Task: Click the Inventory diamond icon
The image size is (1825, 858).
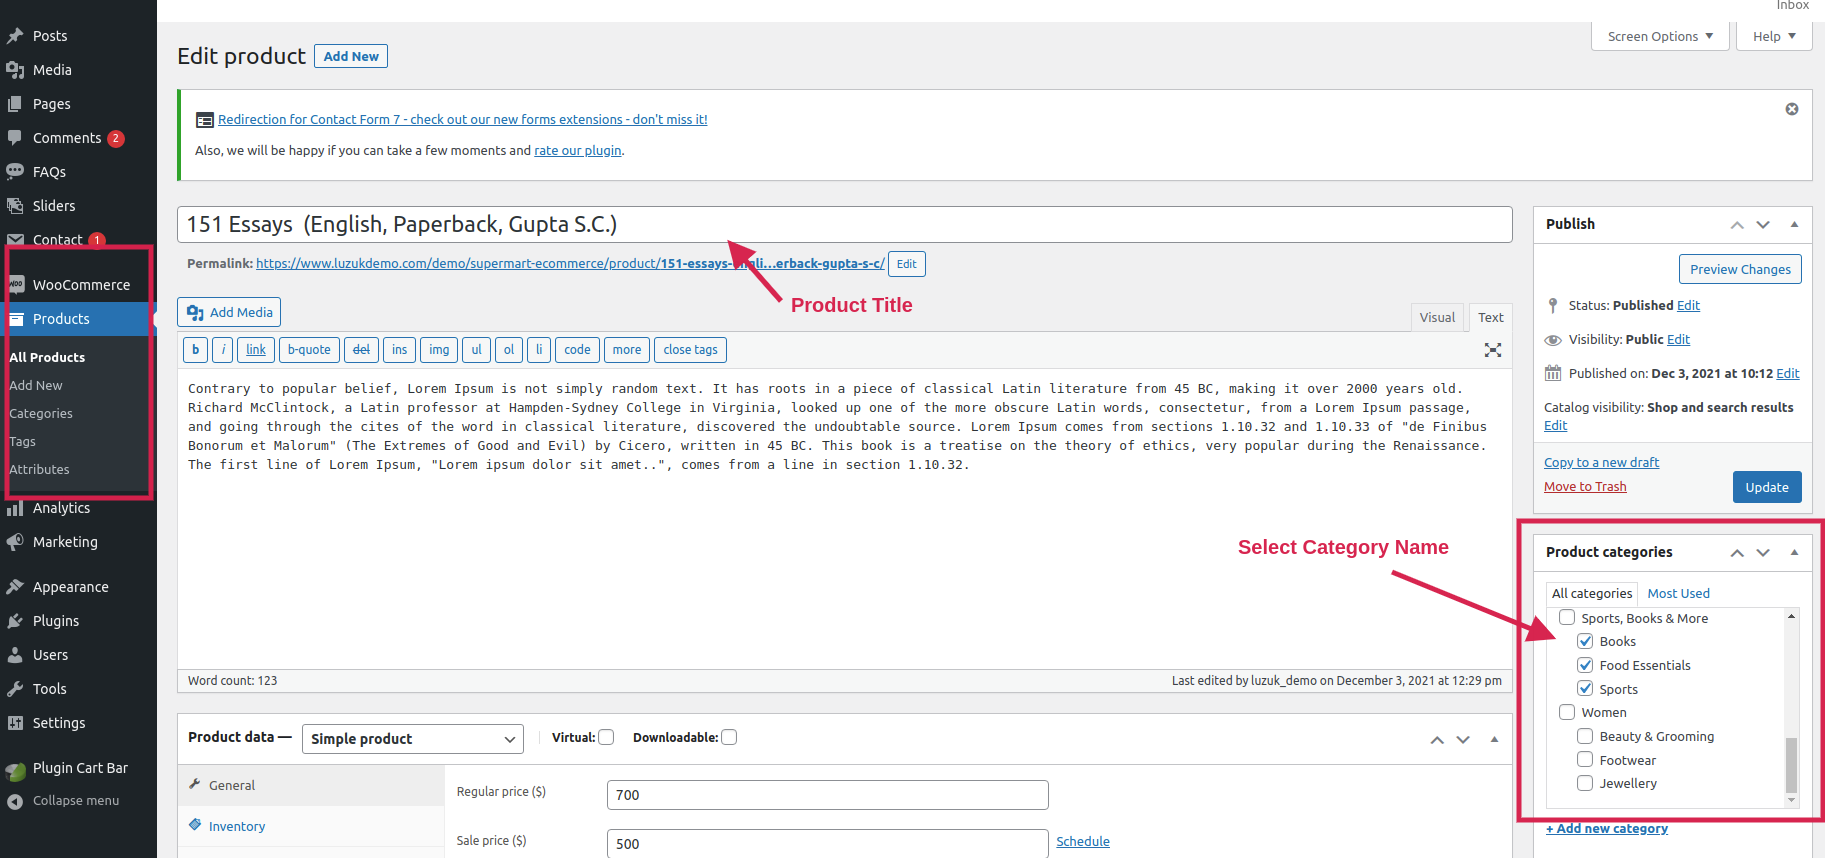Action: click(195, 825)
